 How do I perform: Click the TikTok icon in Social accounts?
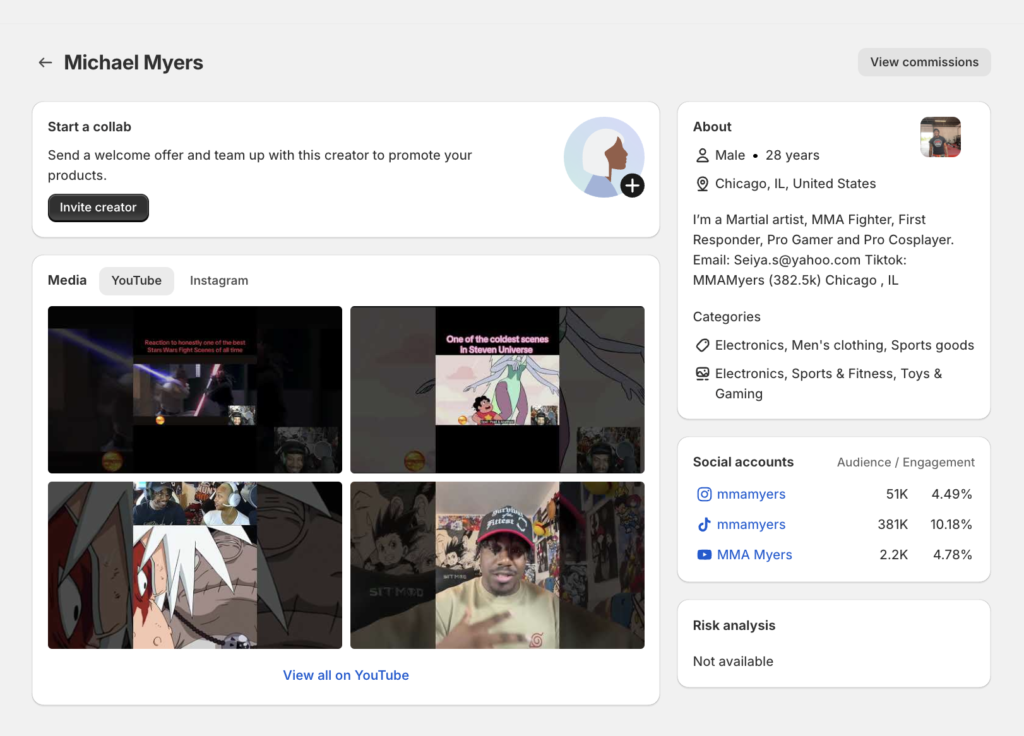coord(704,524)
